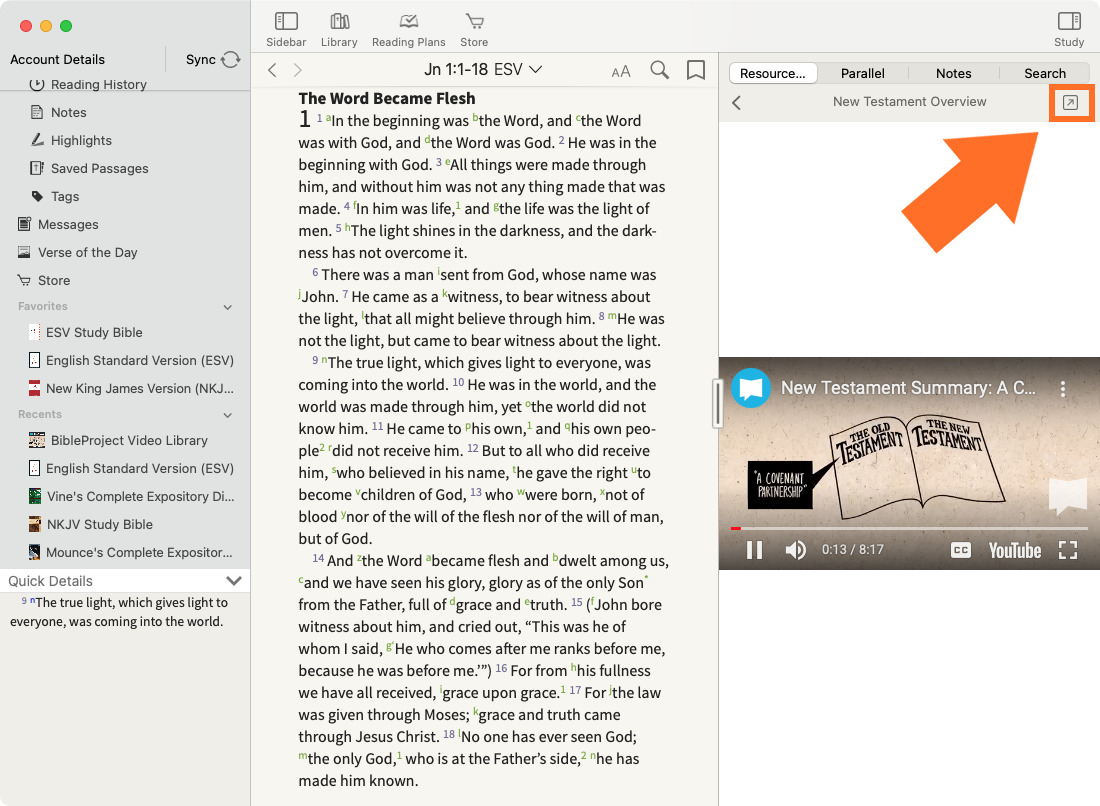
Task: Toggle the Sidebar toolbar button
Action: pyautogui.click(x=286, y=30)
